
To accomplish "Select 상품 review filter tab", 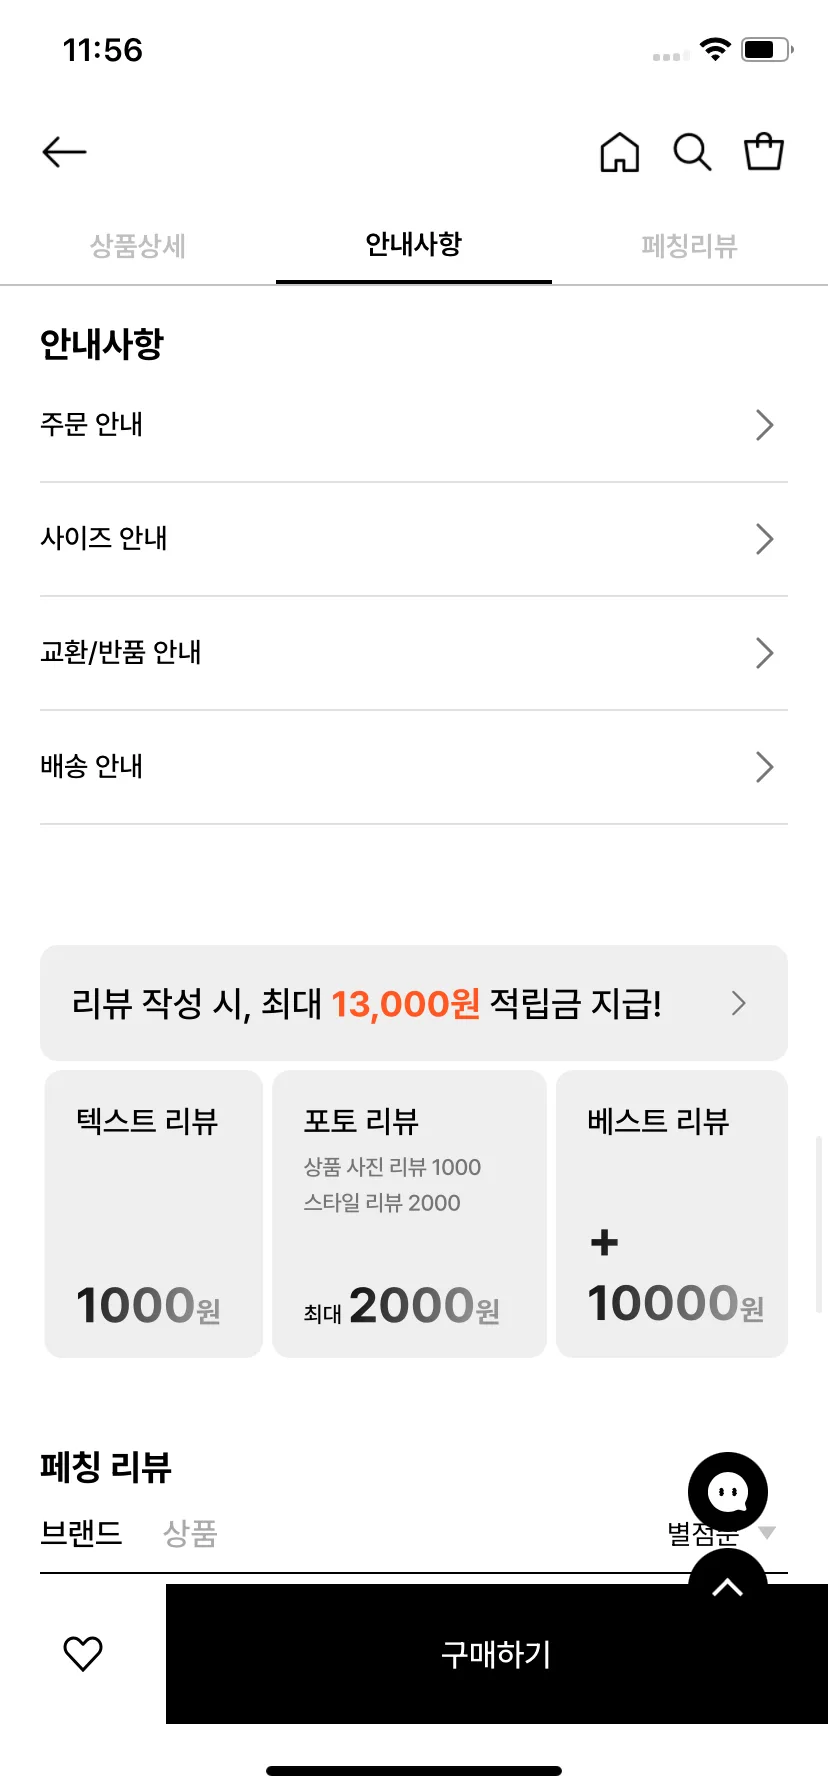I will (190, 1532).
